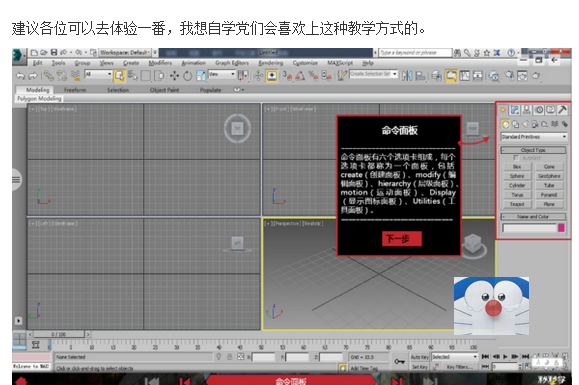Click the Mirror tool icon

click(x=407, y=76)
